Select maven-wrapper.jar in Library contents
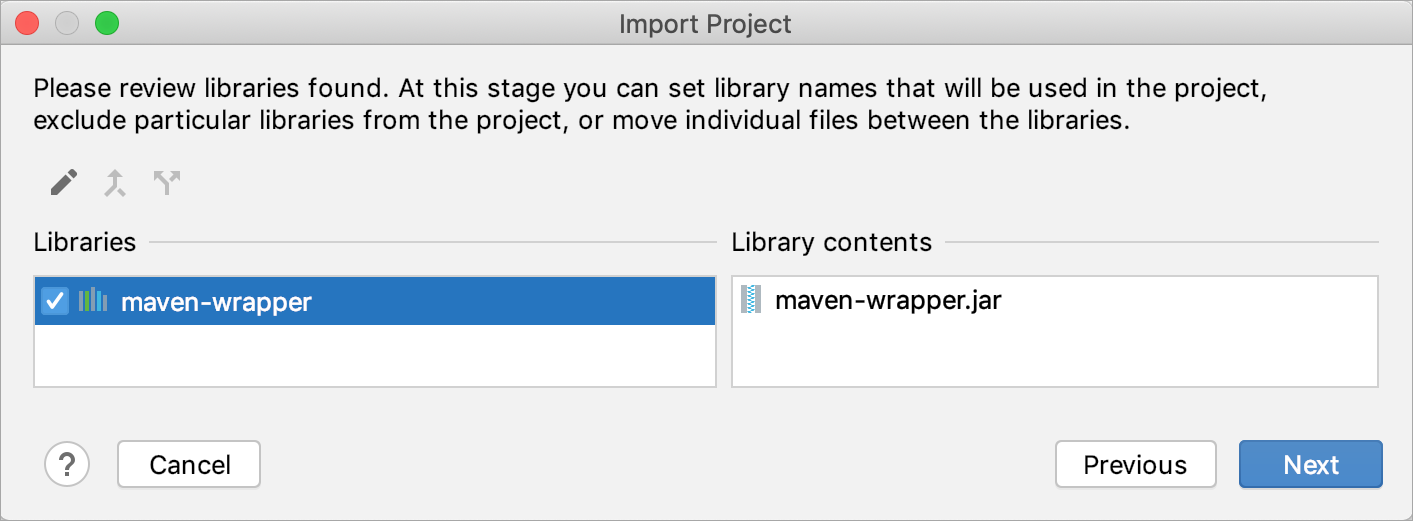The image size is (1413, 521). tap(888, 299)
